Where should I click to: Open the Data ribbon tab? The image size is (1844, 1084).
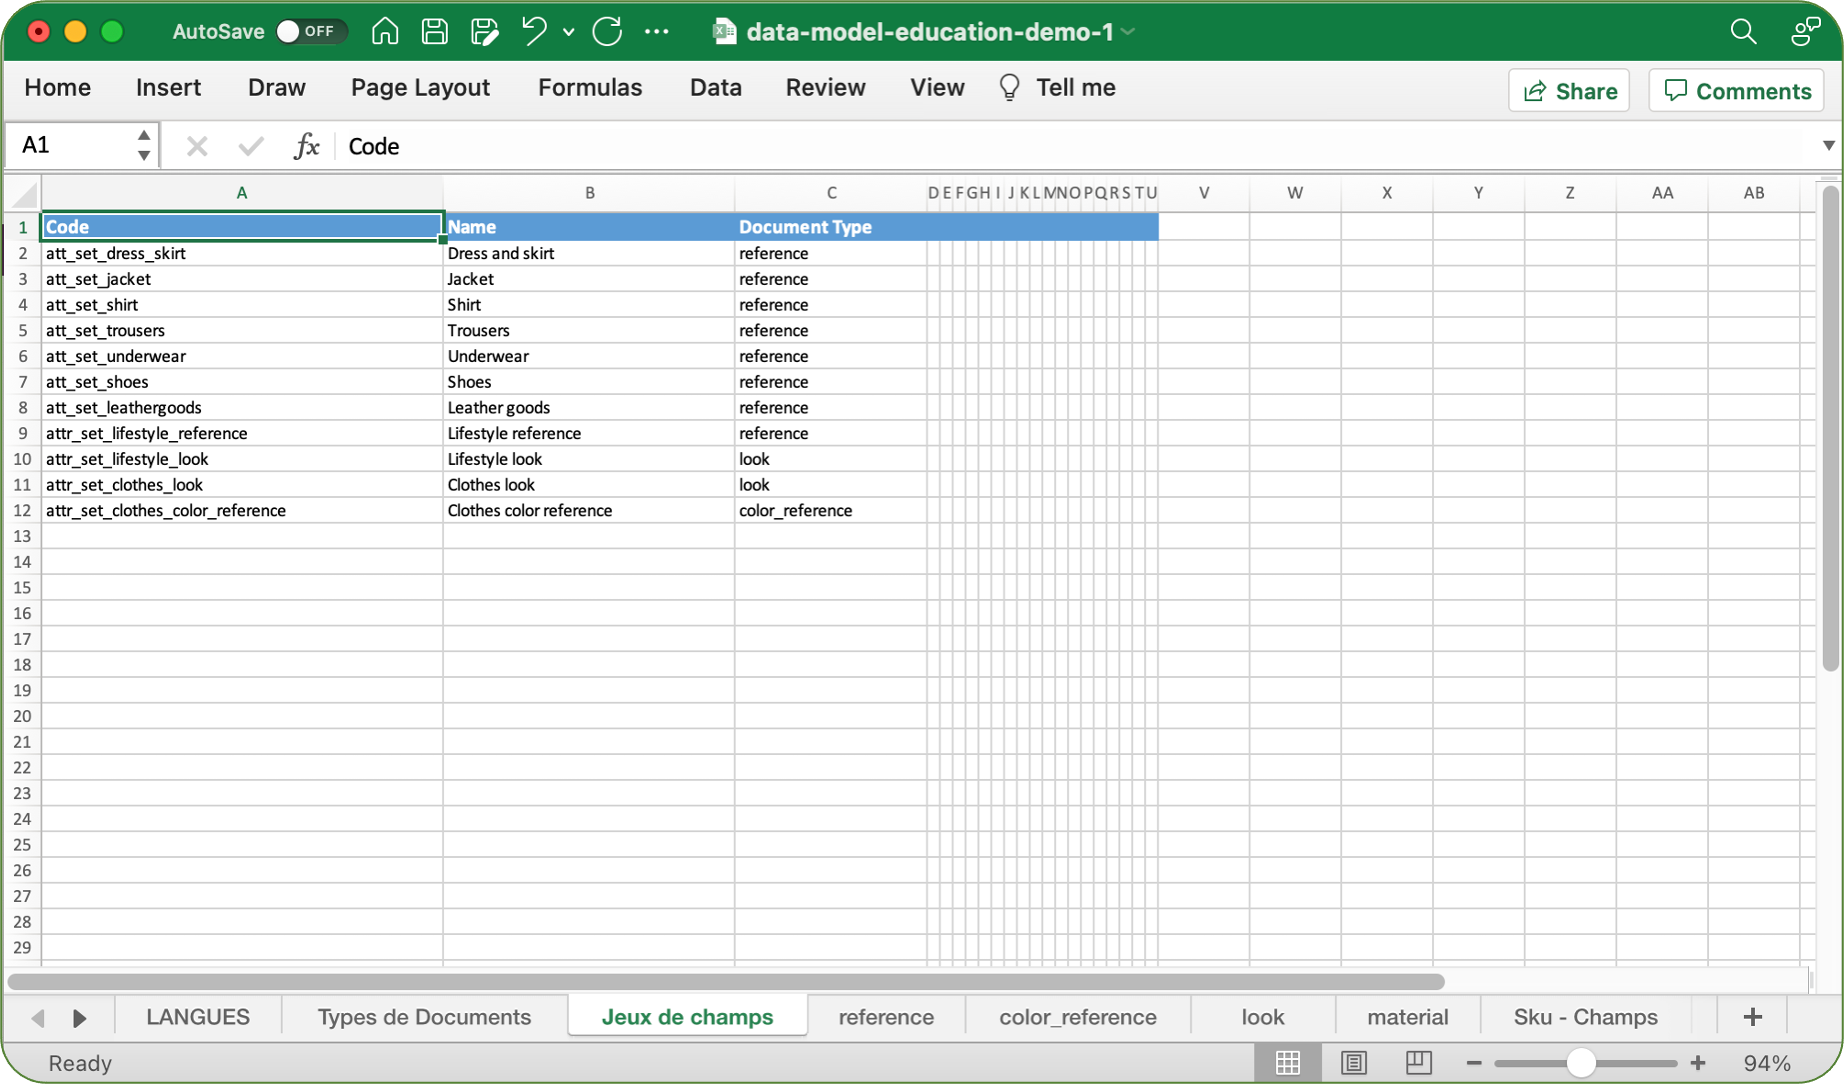(x=715, y=88)
